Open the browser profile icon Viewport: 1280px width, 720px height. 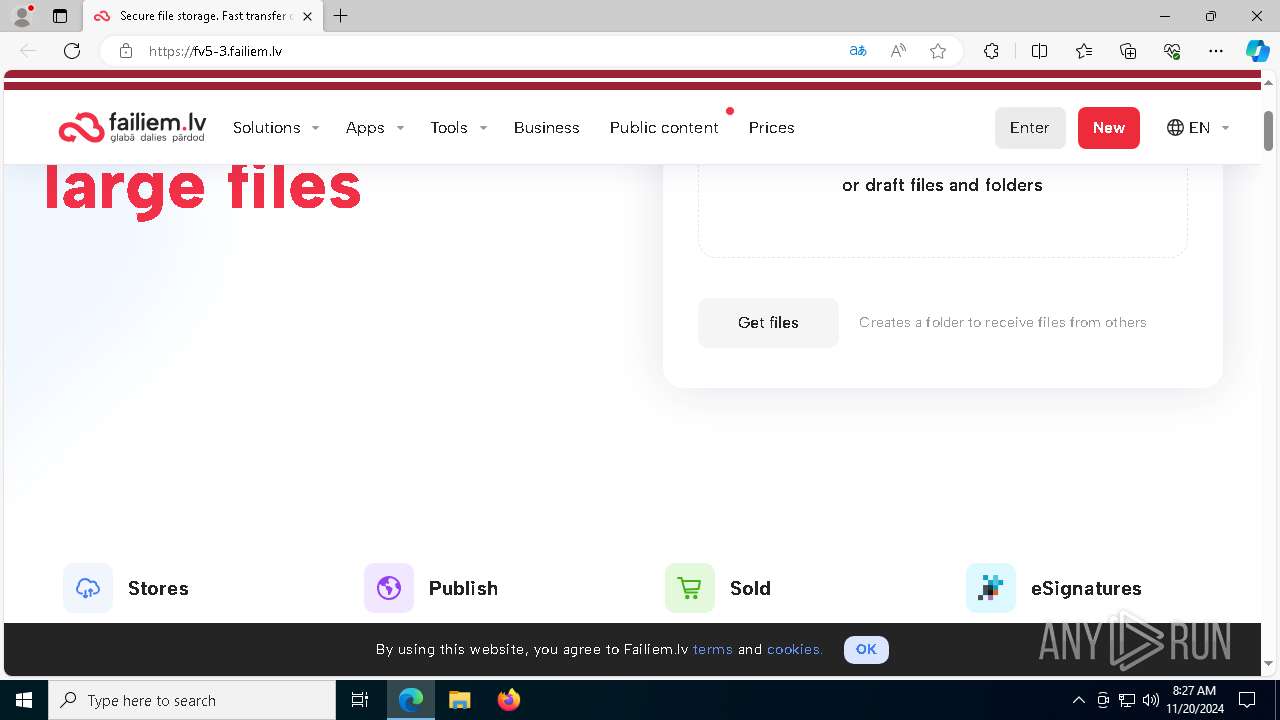pos(22,16)
